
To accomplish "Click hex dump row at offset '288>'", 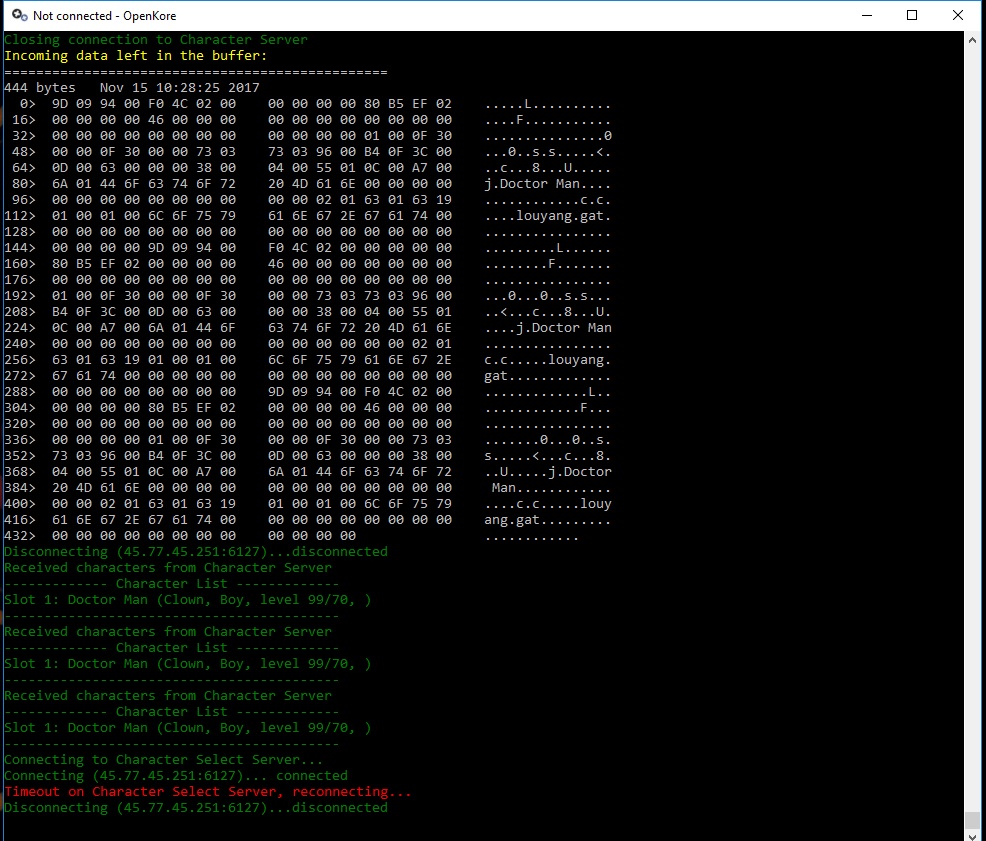I will (308, 392).
